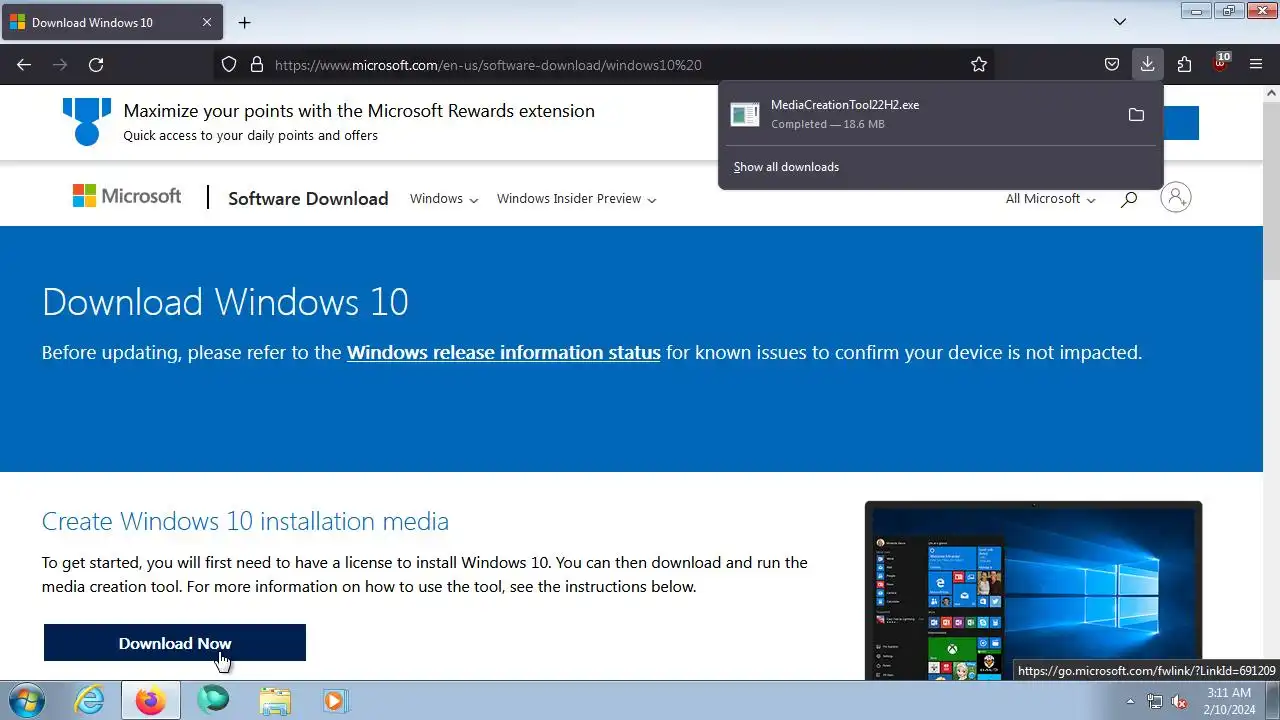
Task: Select the Download Windows 10 tab
Action: (111, 22)
